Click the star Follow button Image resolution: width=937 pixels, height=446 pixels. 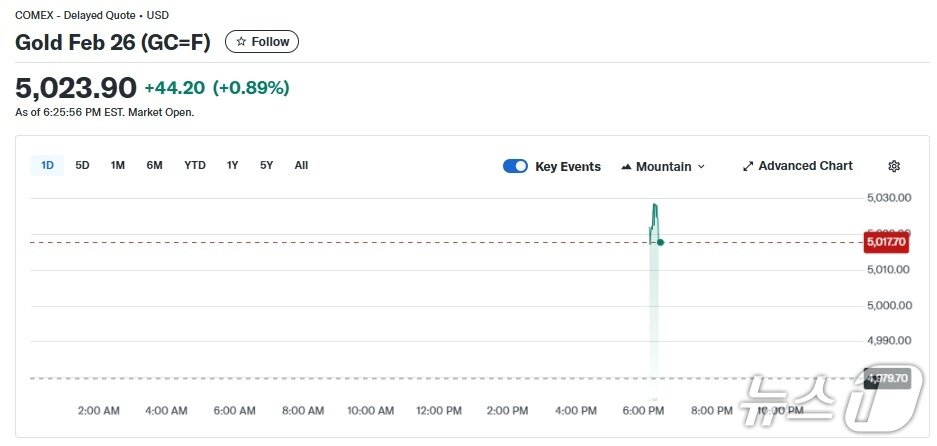pos(262,42)
